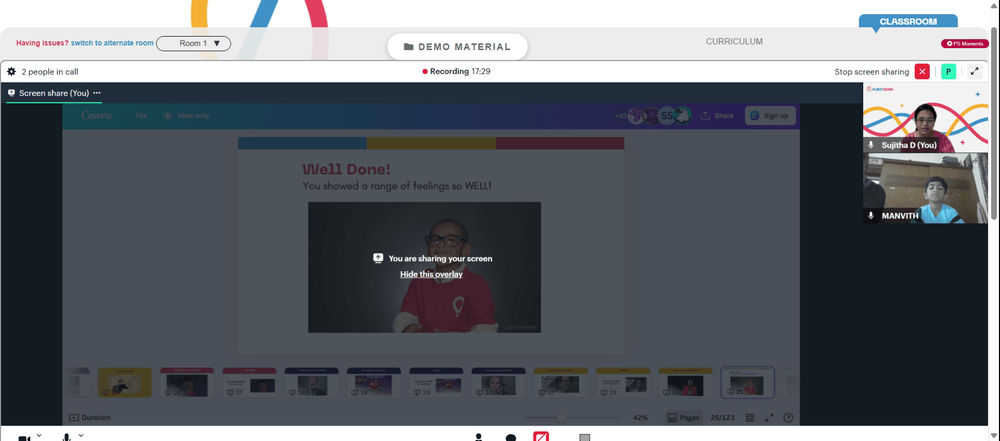Viewport: 1000px width, 441px height.
Task: Select page 22 thumbnail
Action: (561, 382)
